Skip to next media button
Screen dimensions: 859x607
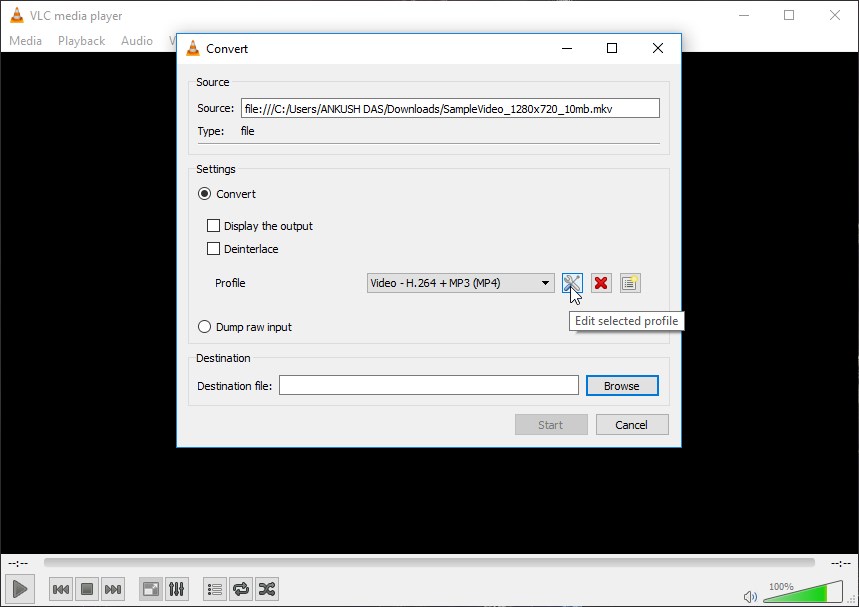tap(113, 589)
